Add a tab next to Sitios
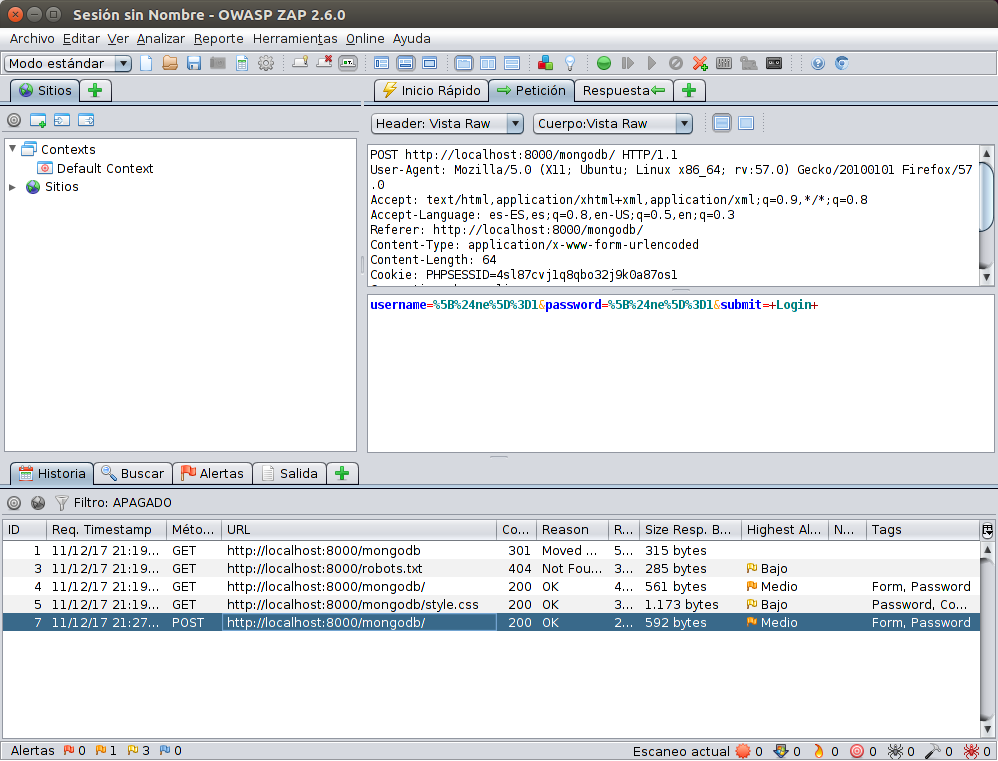 95,90
